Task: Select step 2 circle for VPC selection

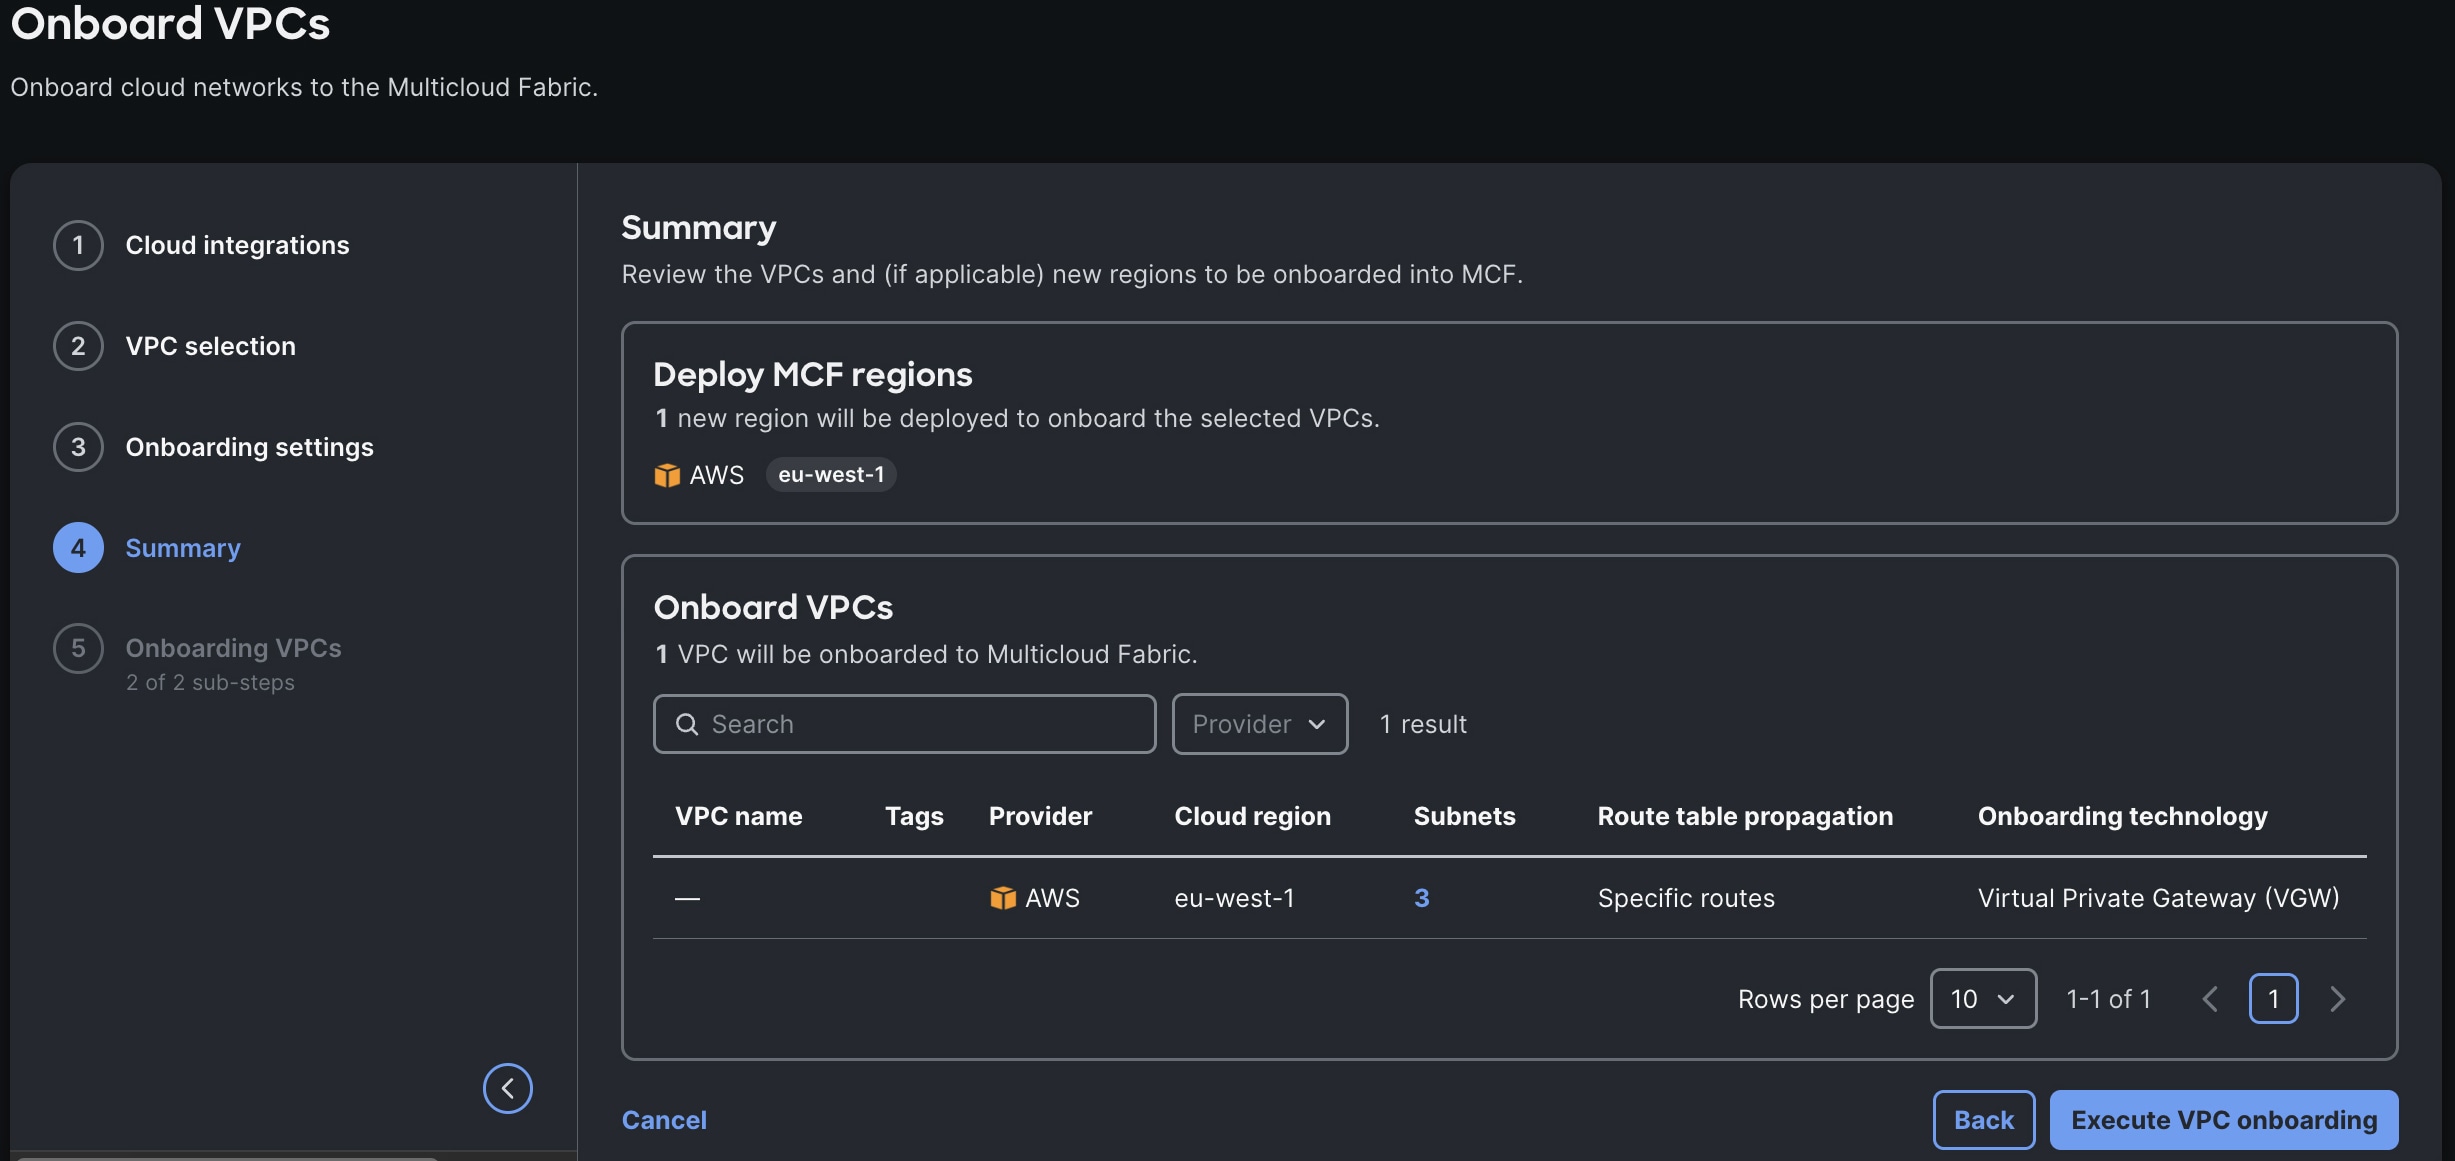Action: click(78, 346)
